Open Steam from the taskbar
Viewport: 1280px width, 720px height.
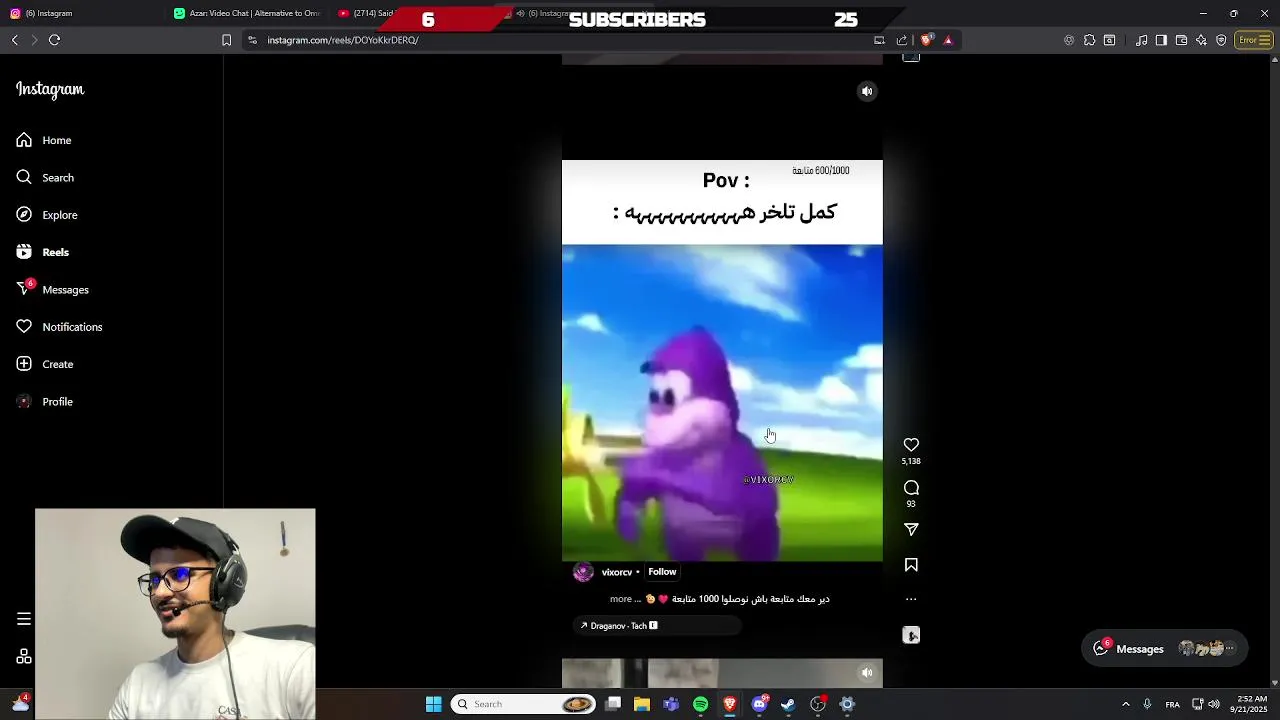point(788,704)
